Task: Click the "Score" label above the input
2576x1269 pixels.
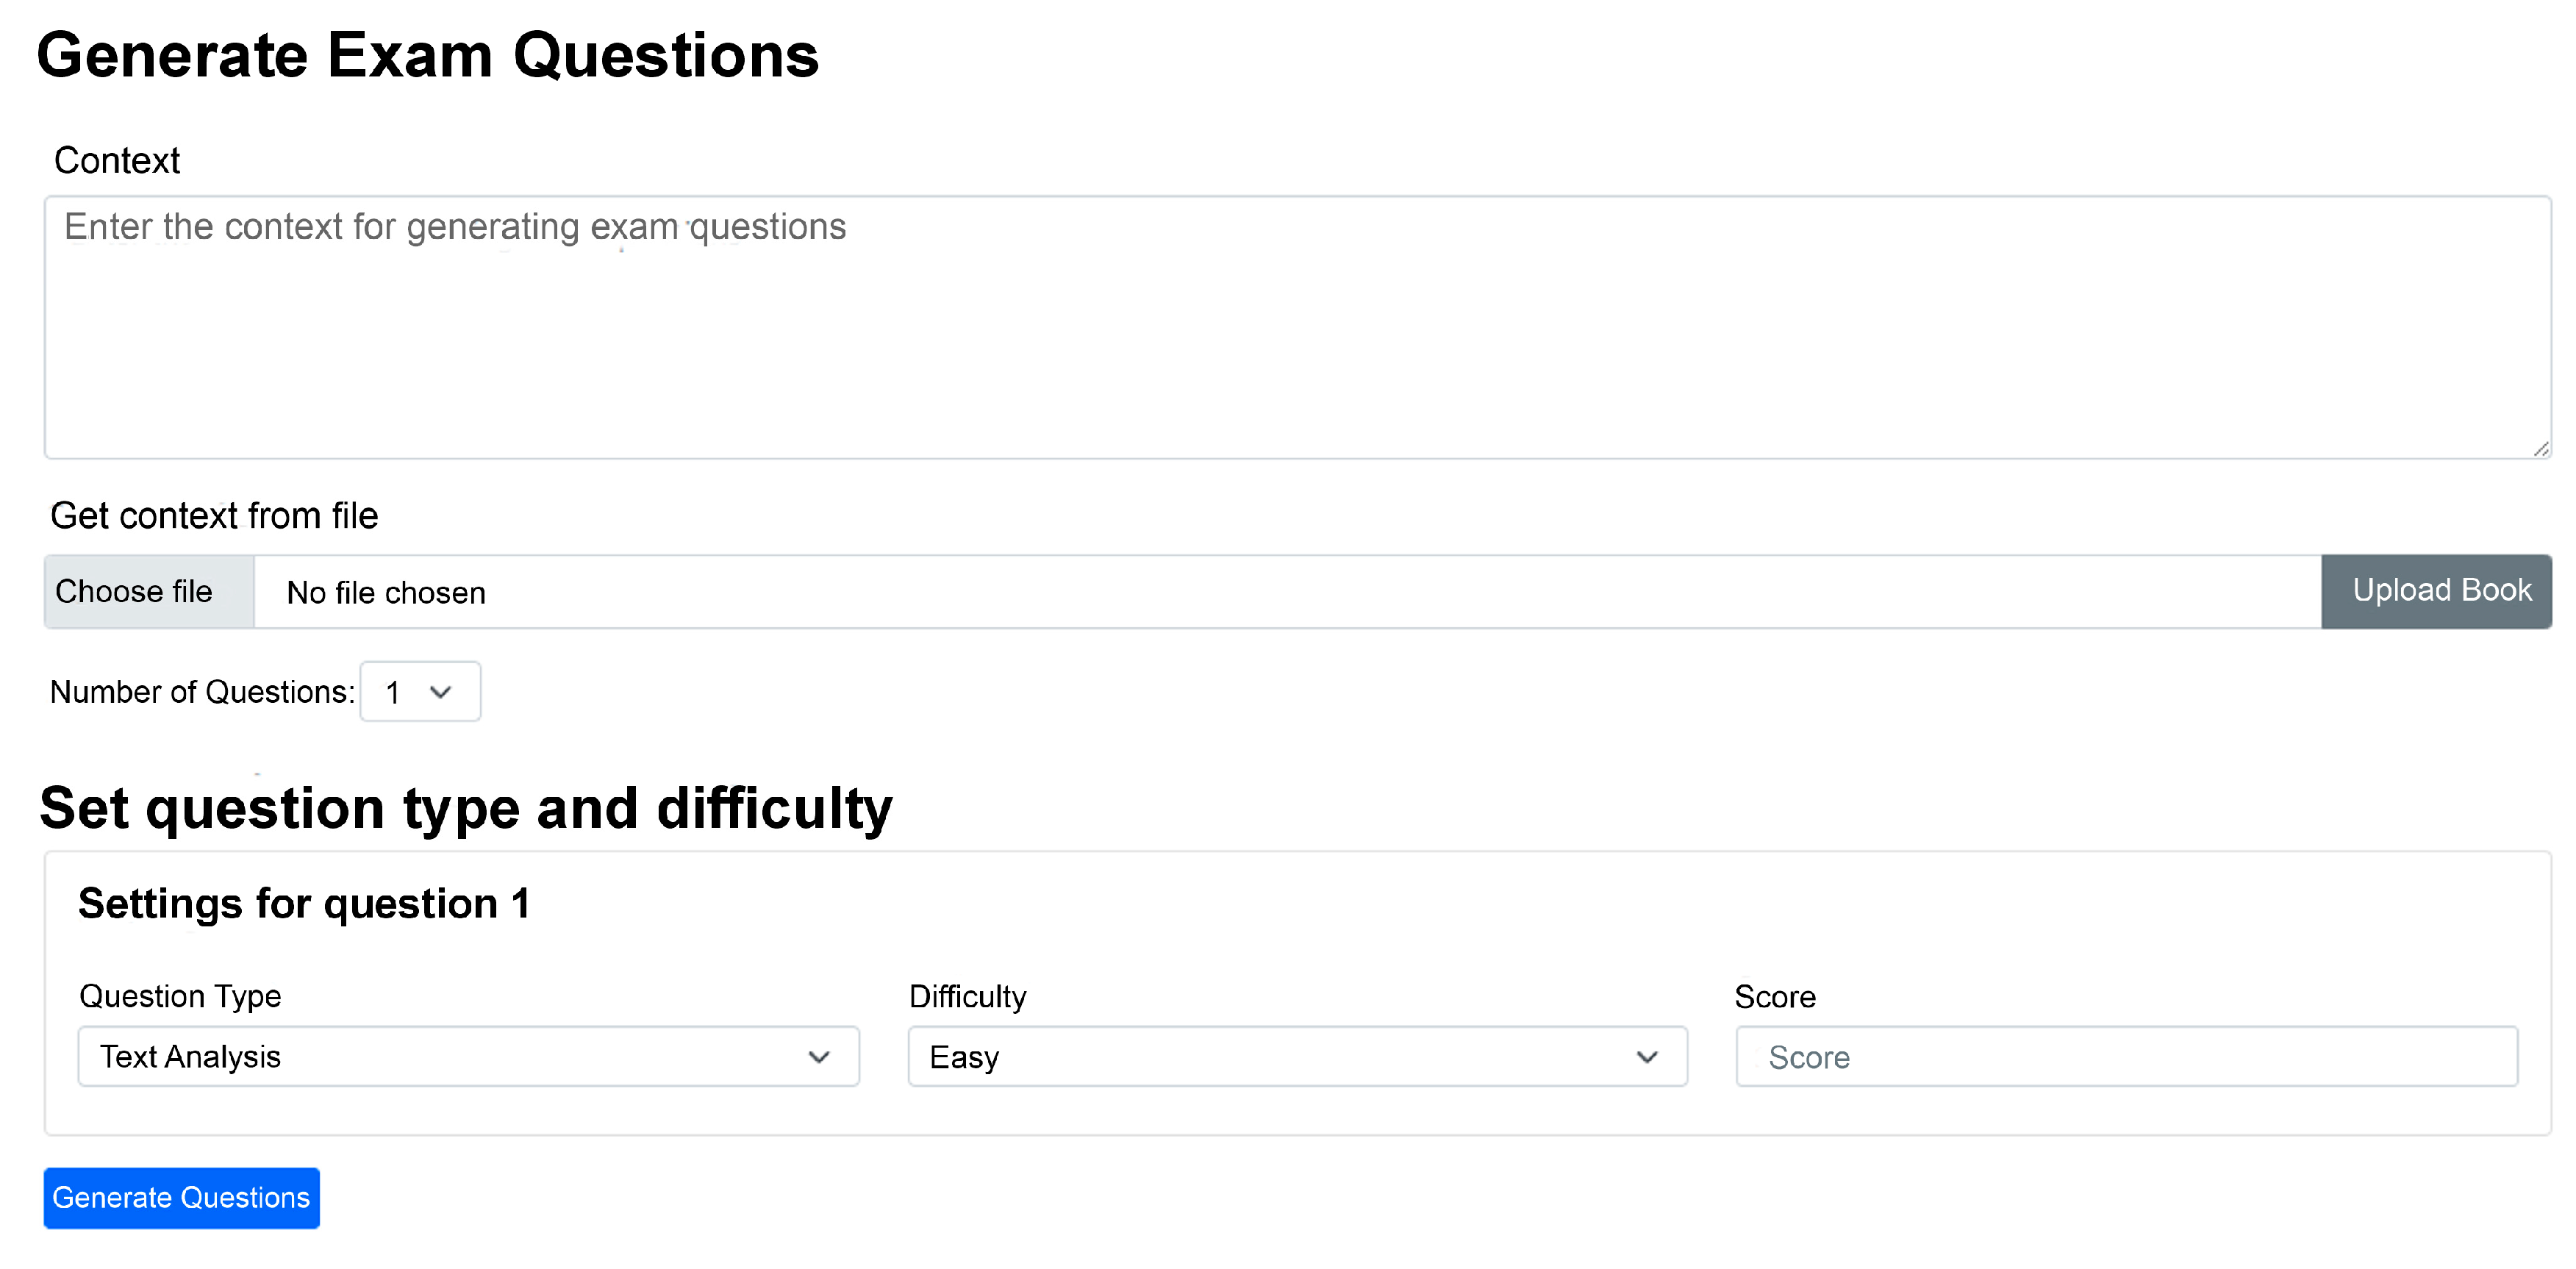Action: tap(1774, 996)
